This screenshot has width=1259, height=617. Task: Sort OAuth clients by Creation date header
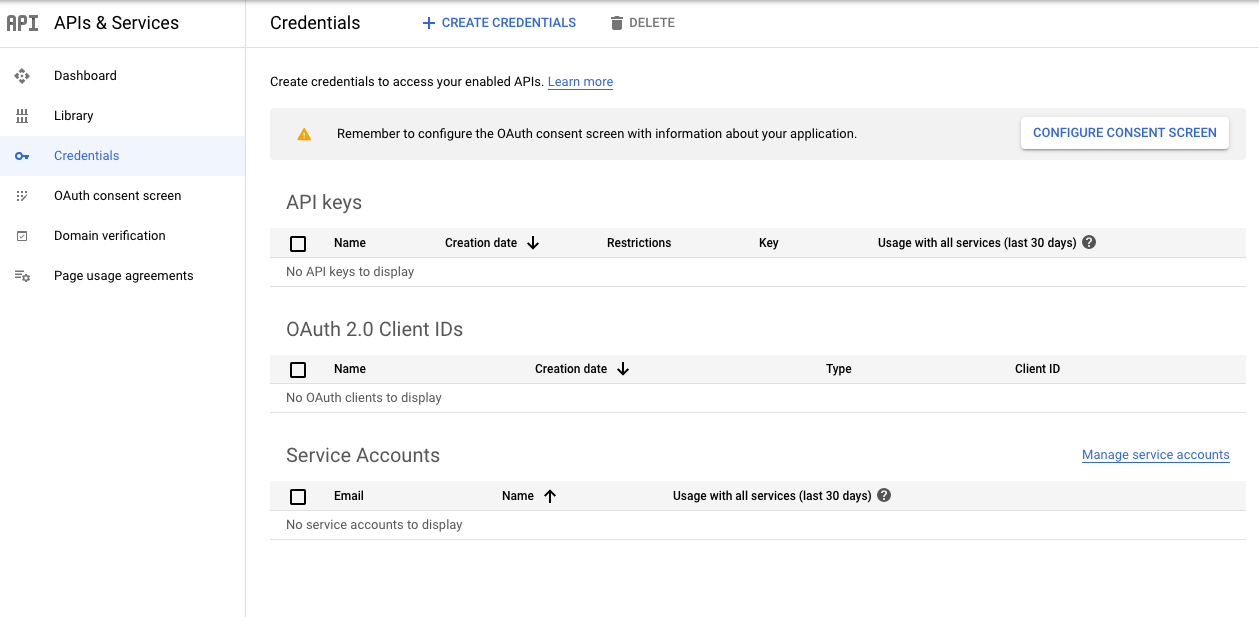[x=571, y=369]
